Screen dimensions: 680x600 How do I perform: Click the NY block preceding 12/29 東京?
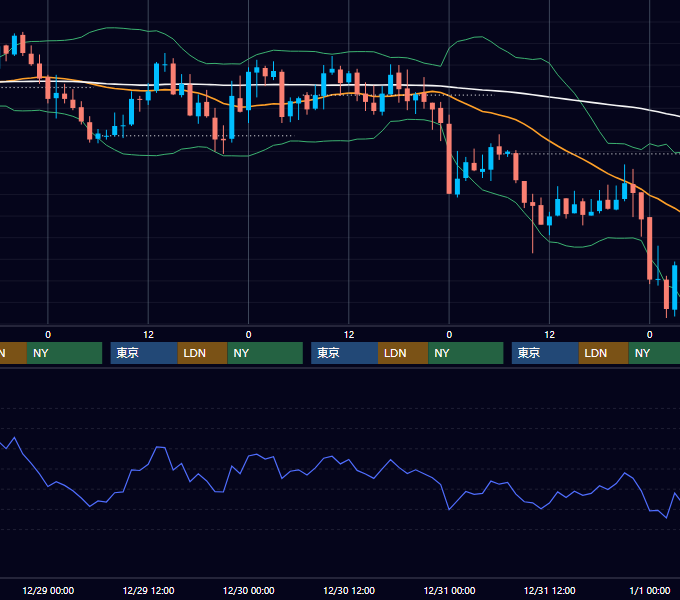(x=64, y=353)
